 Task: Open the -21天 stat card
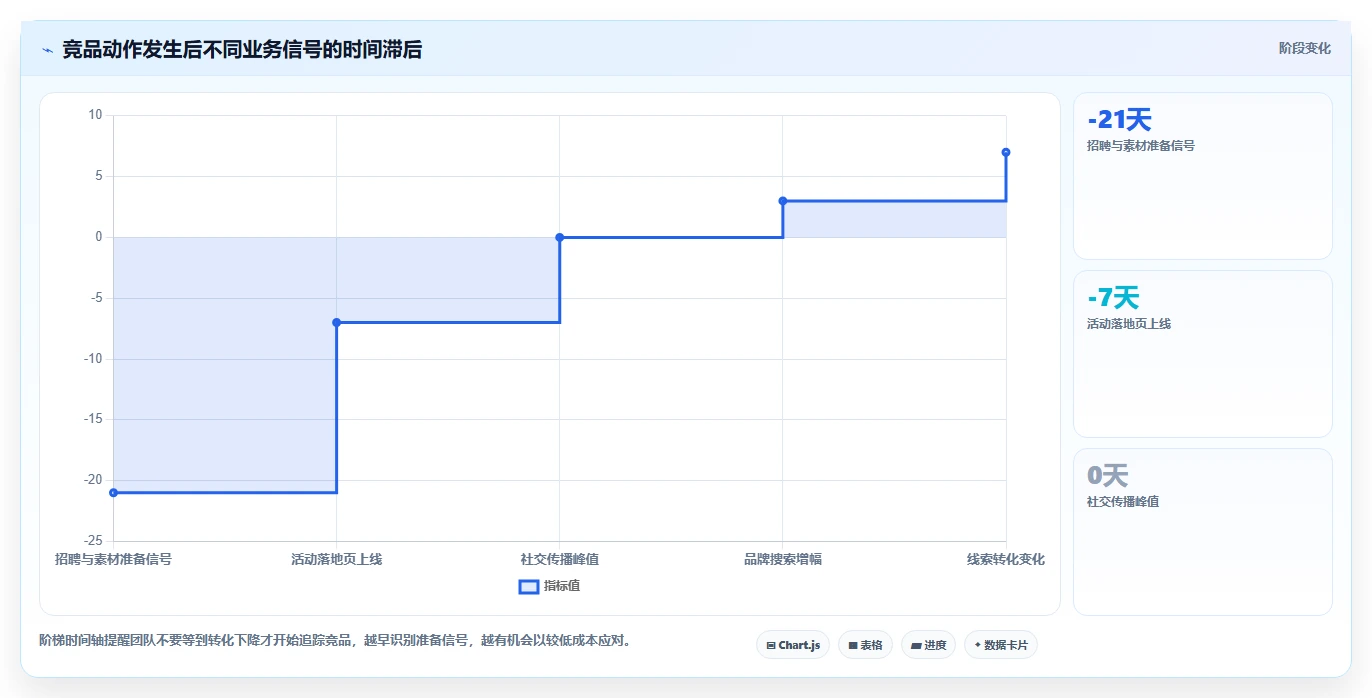tap(1203, 176)
